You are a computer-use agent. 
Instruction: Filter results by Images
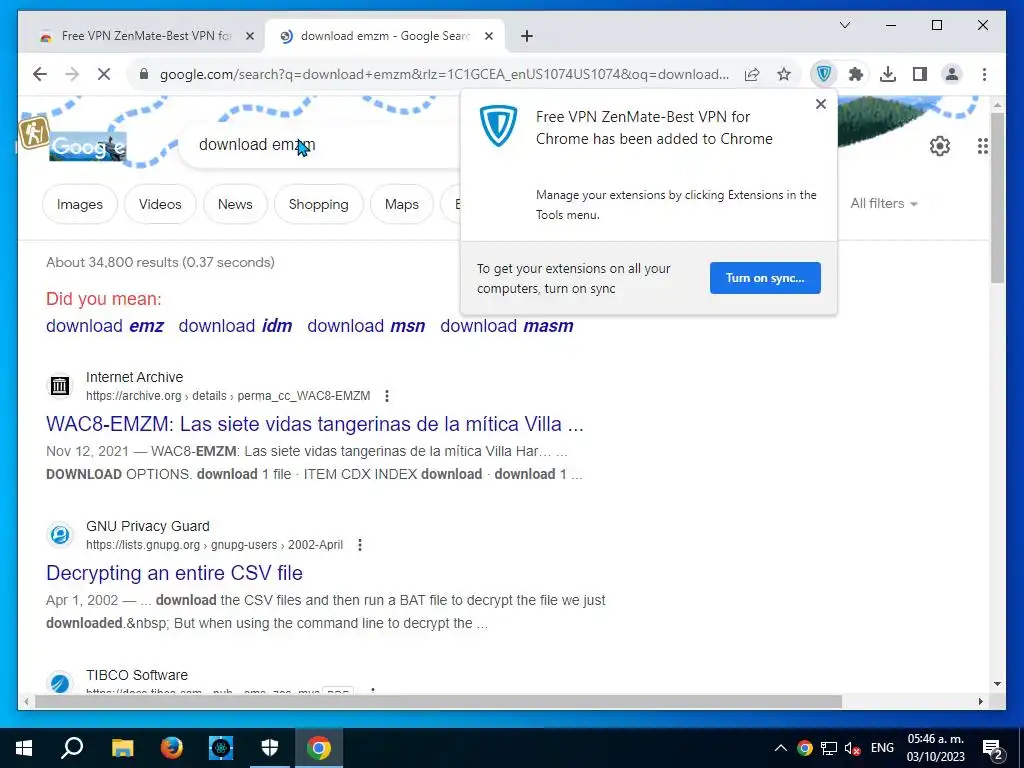click(x=80, y=204)
